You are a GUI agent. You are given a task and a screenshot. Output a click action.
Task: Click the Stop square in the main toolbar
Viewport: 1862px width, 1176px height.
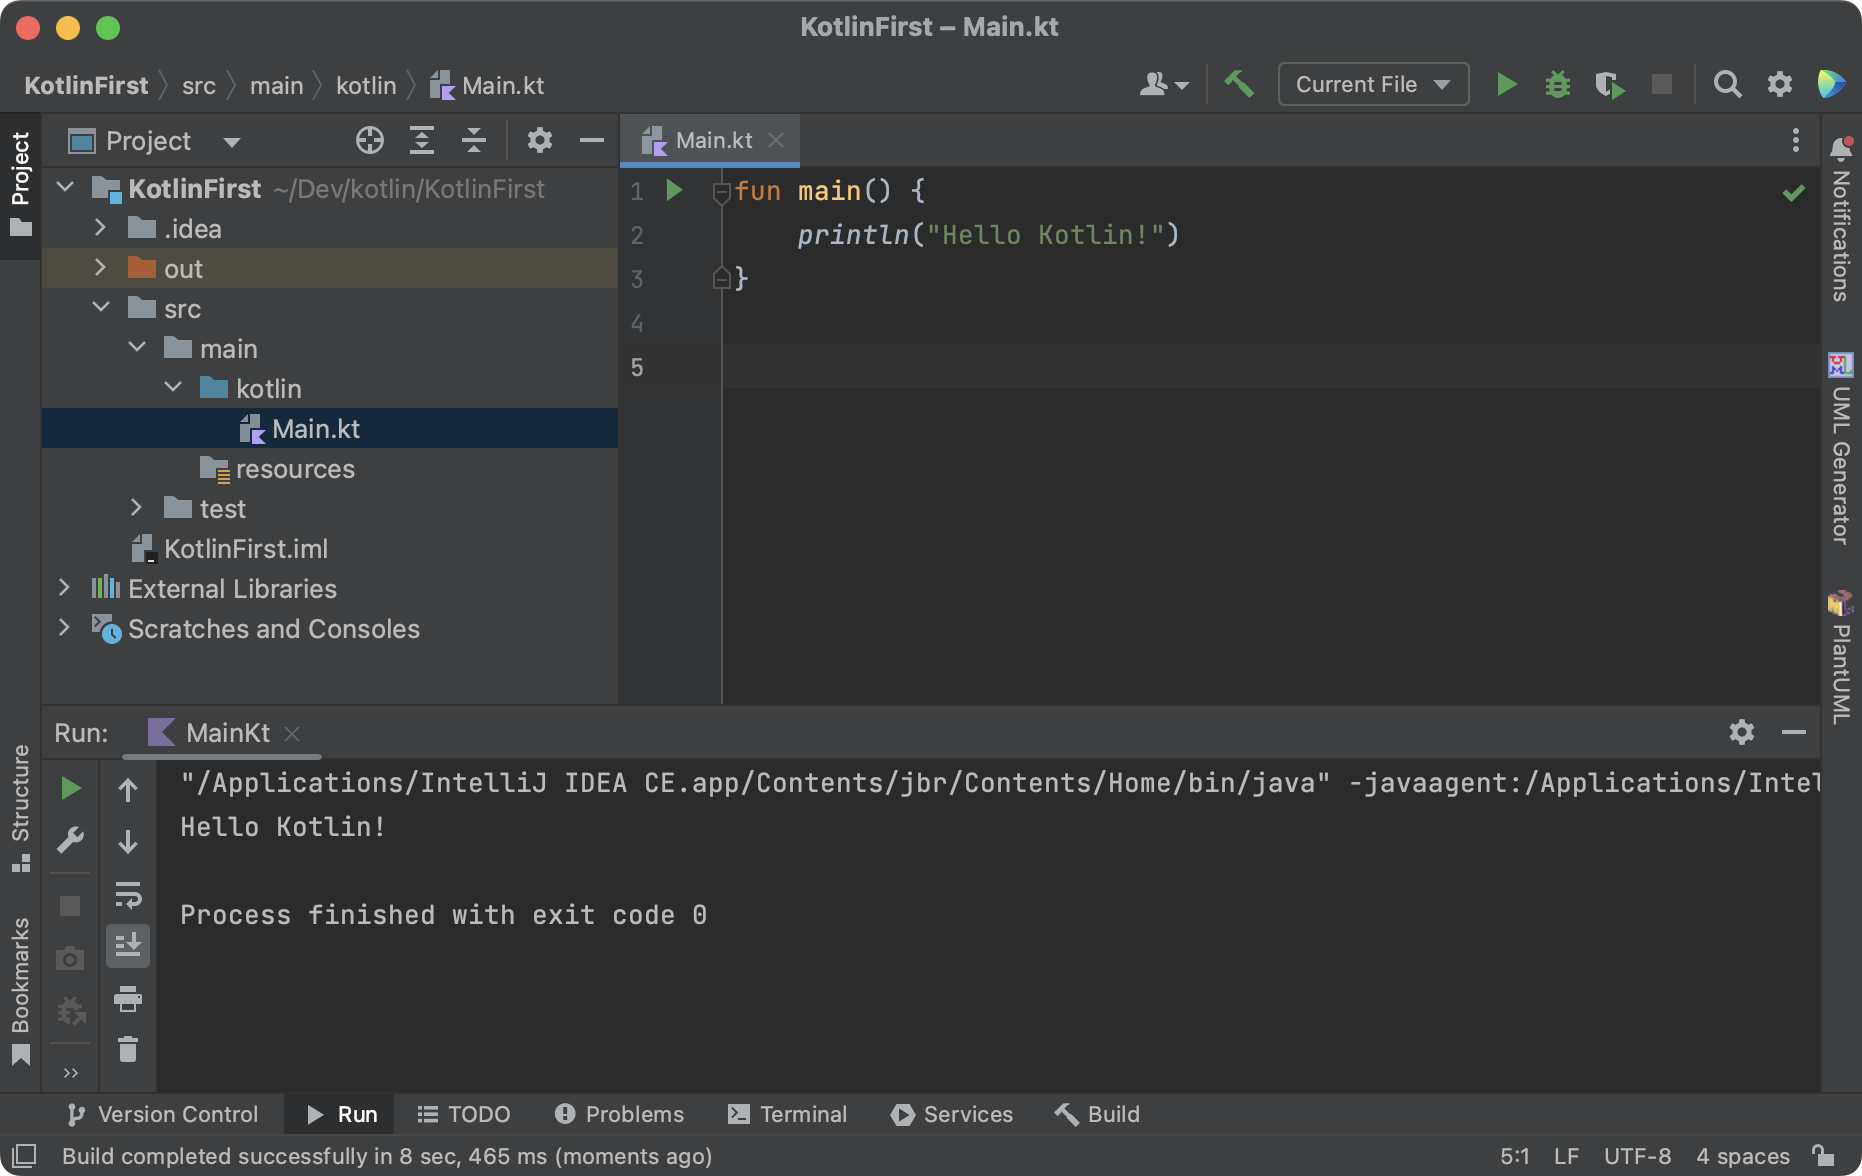coord(1662,84)
